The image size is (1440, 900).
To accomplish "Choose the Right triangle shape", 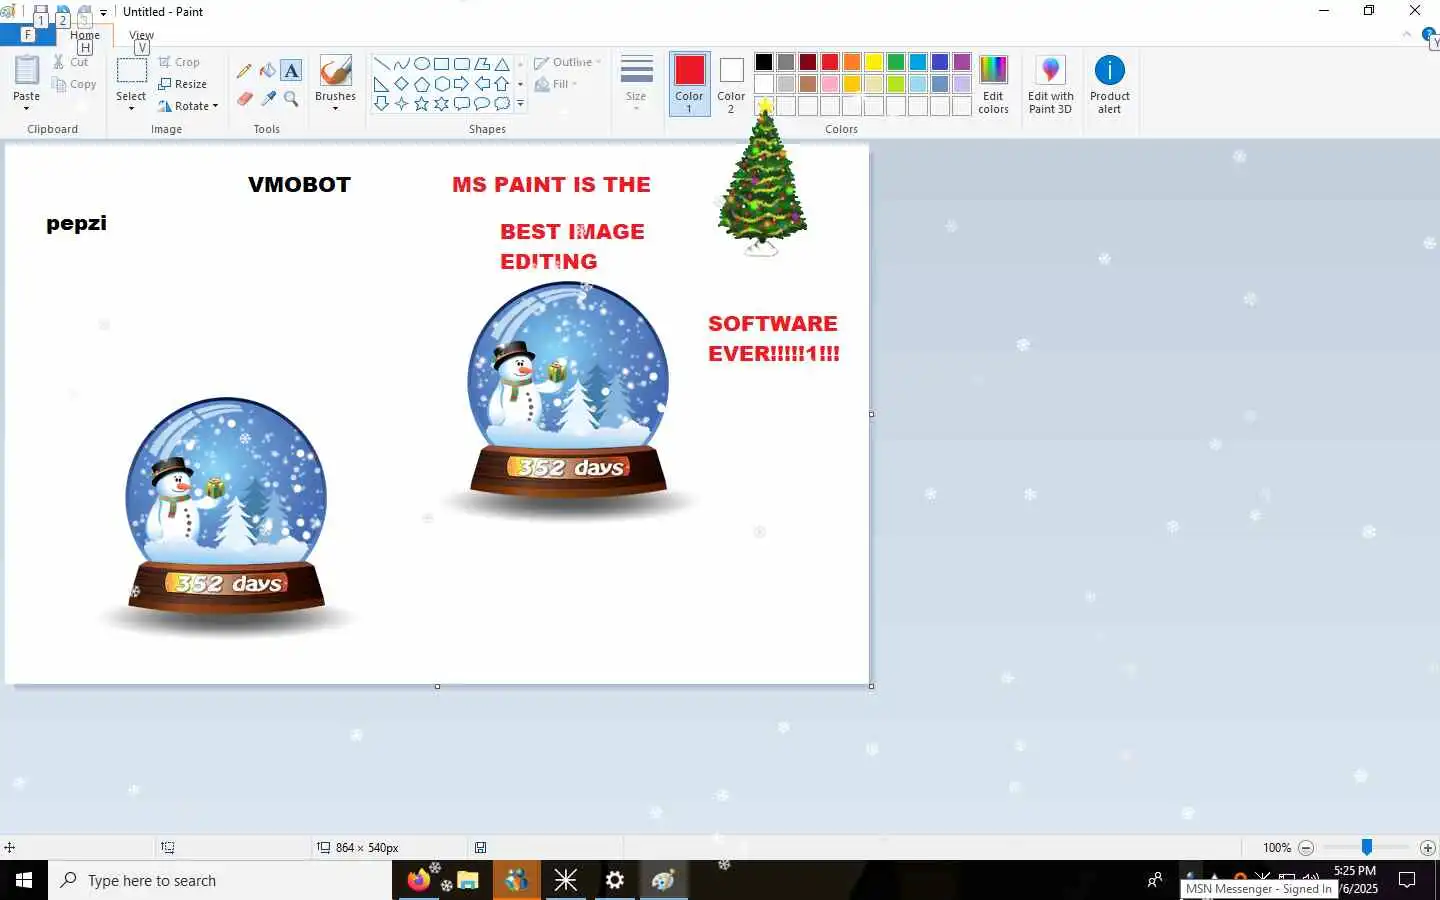I will pos(382,84).
